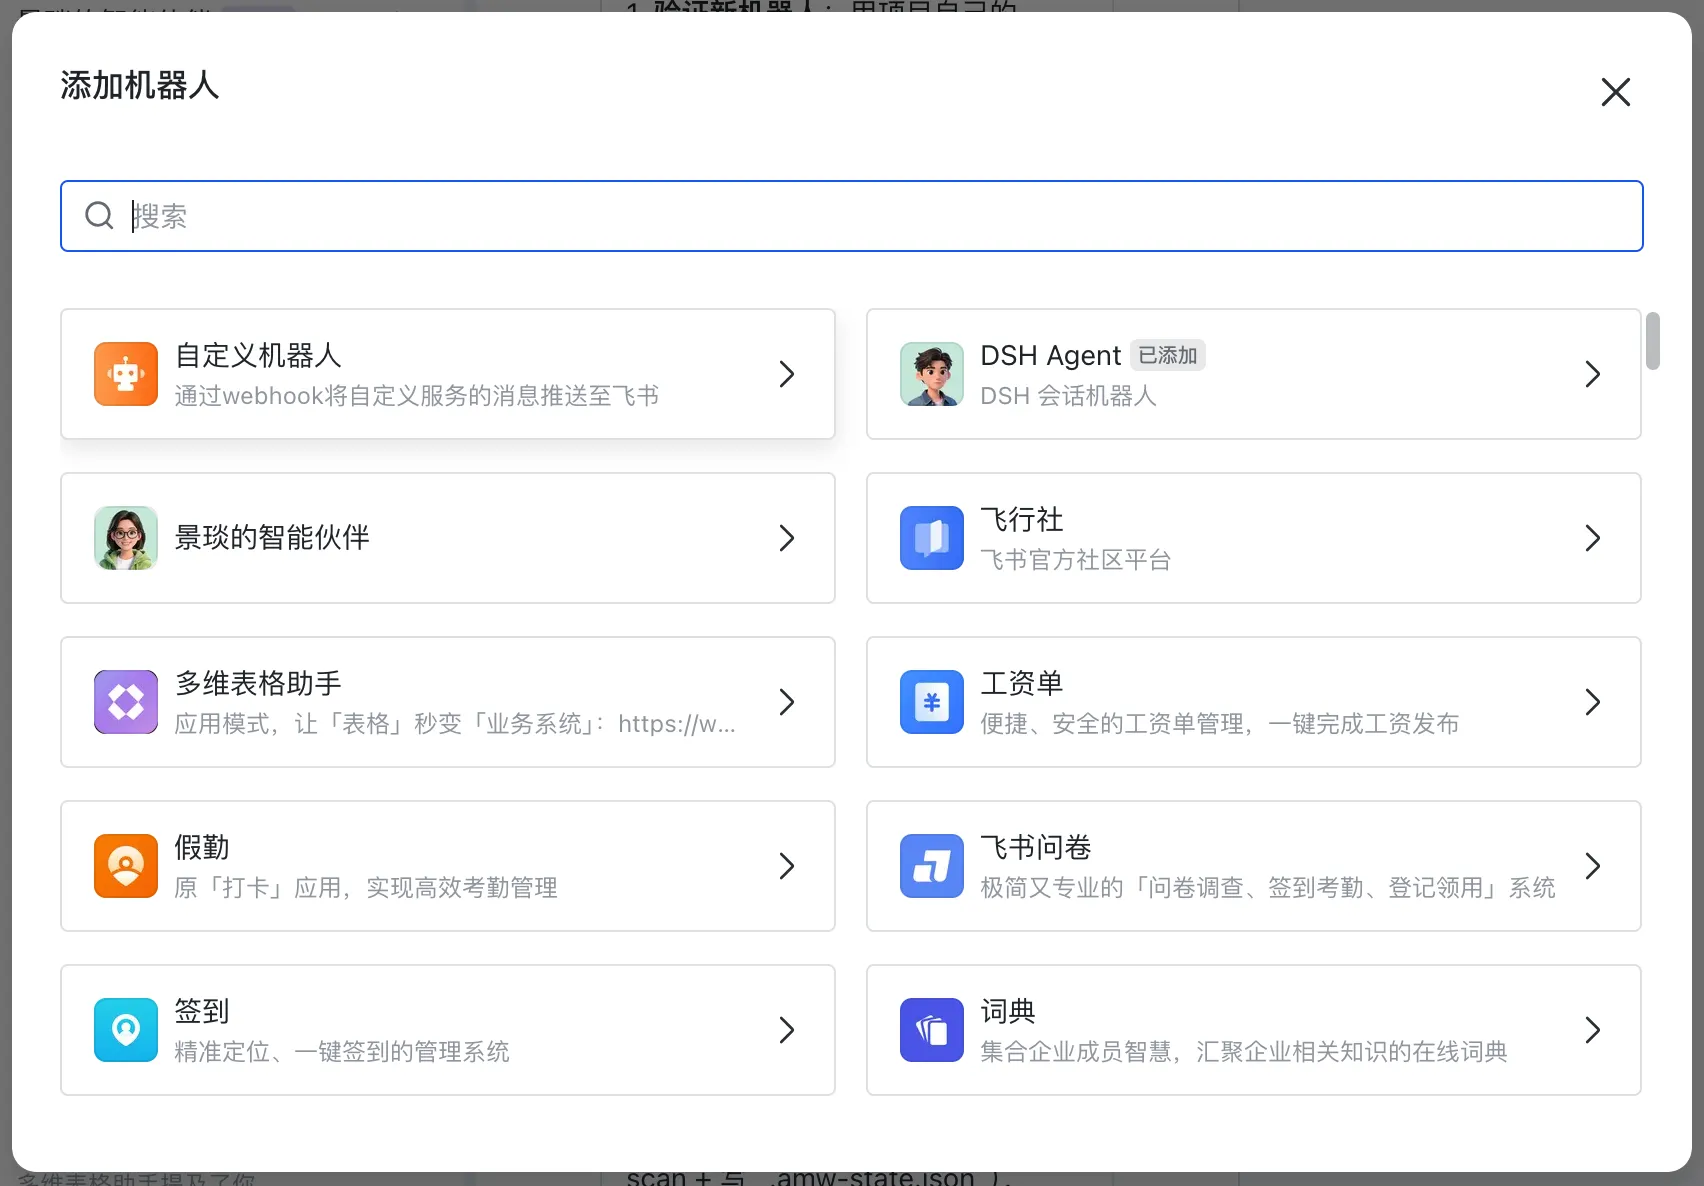Select the 自定义机器人 title text
Viewport: 1704px width, 1186px height.
pyautogui.click(x=258, y=355)
